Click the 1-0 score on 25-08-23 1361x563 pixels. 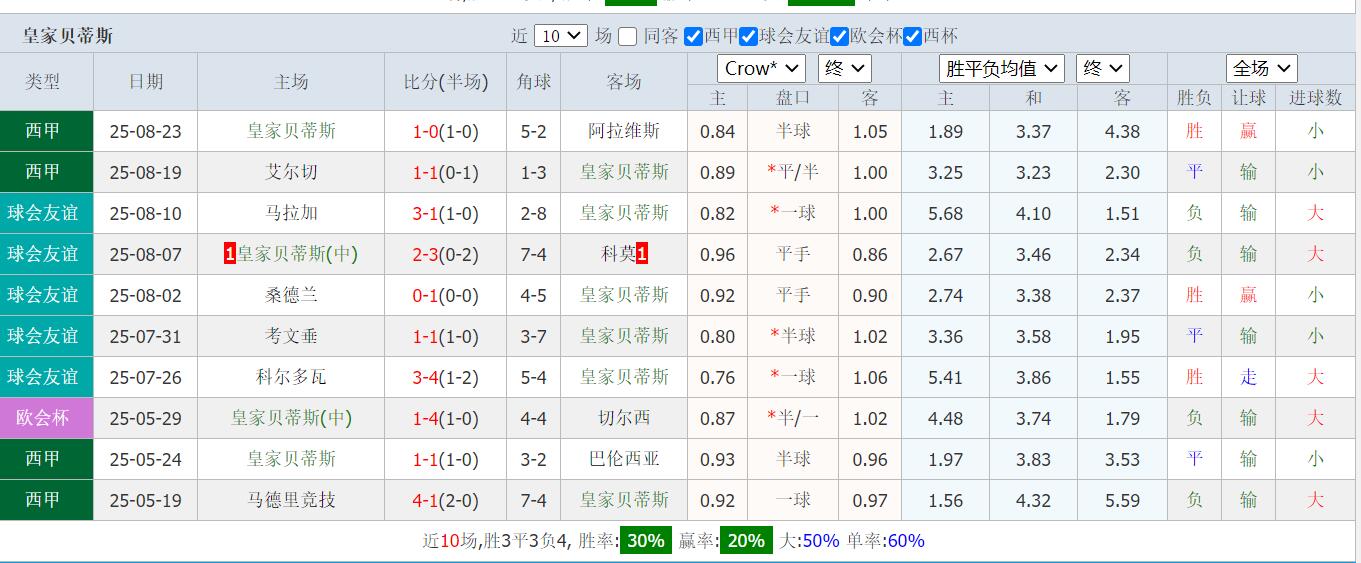click(x=425, y=131)
